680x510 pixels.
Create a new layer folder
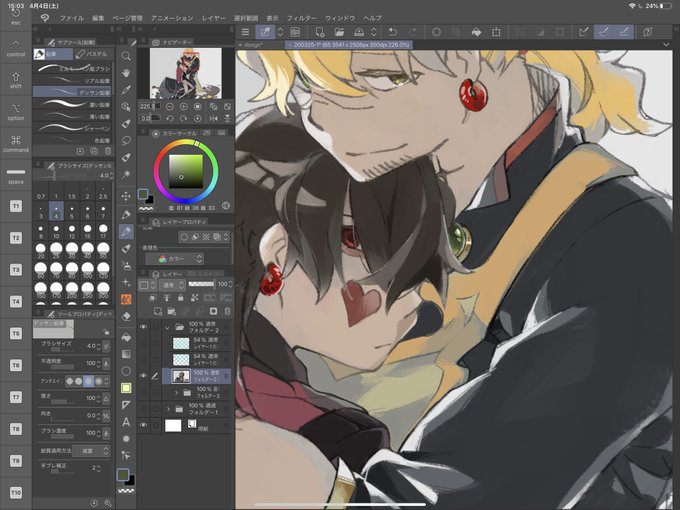tap(171, 311)
